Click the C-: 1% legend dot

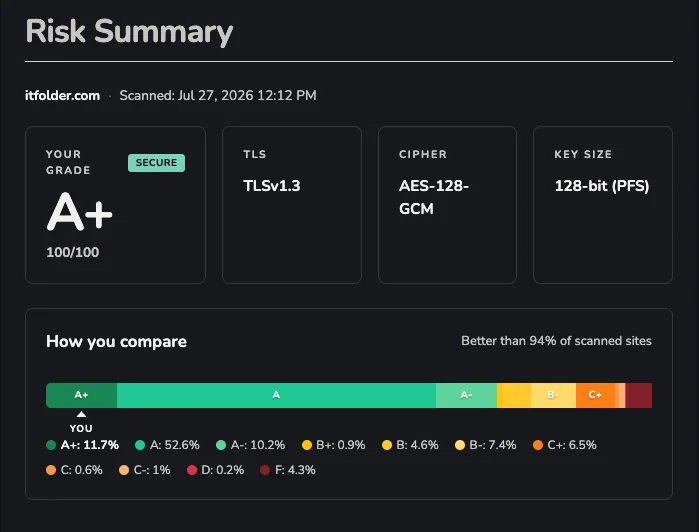pyautogui.click(x=124, y=470)
